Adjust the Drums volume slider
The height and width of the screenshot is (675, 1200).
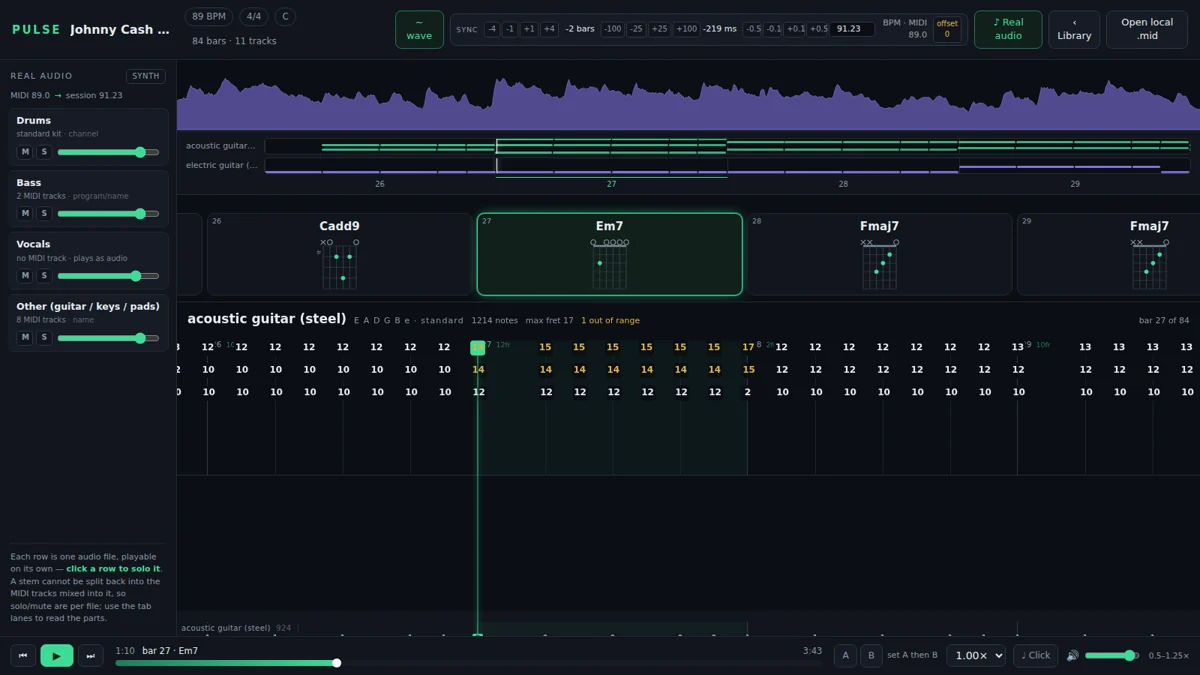(x=108, y=152)
